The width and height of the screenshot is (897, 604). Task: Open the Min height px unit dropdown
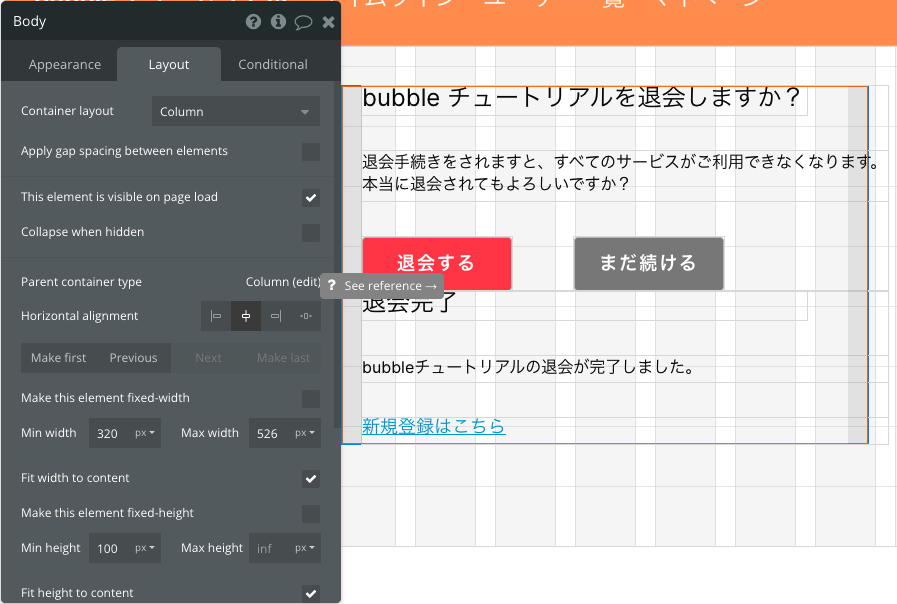[145, 548]
